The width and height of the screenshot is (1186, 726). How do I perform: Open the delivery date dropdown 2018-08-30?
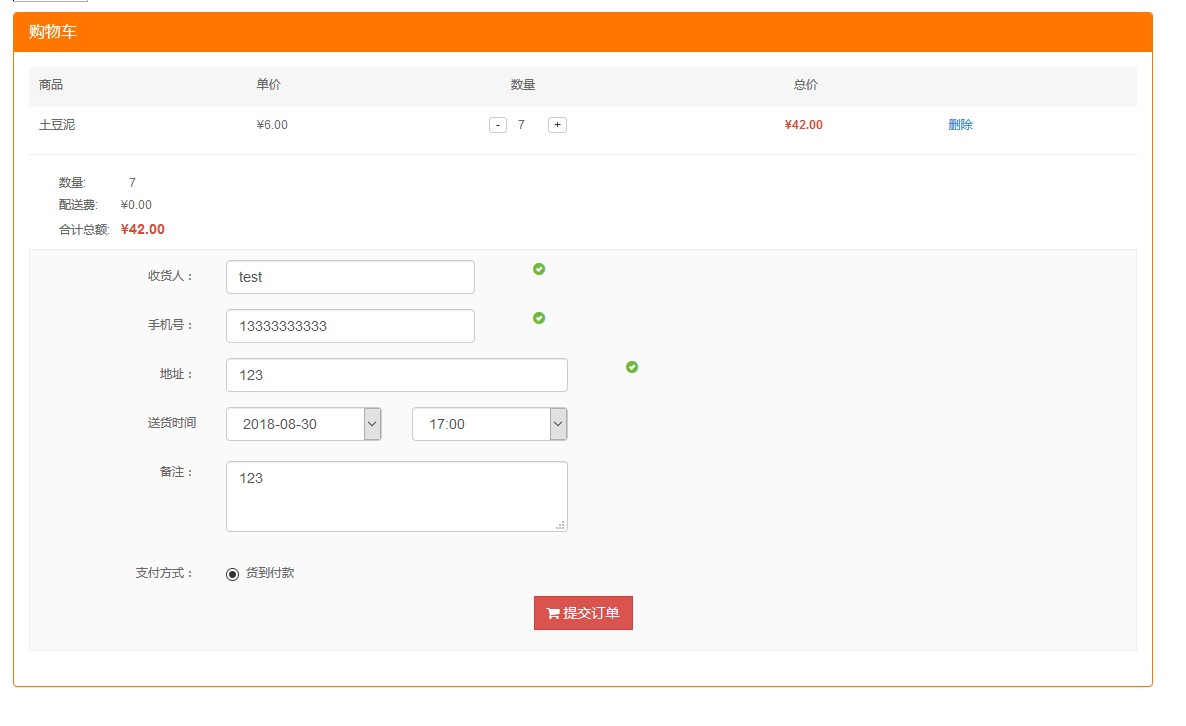click(303, 424)
